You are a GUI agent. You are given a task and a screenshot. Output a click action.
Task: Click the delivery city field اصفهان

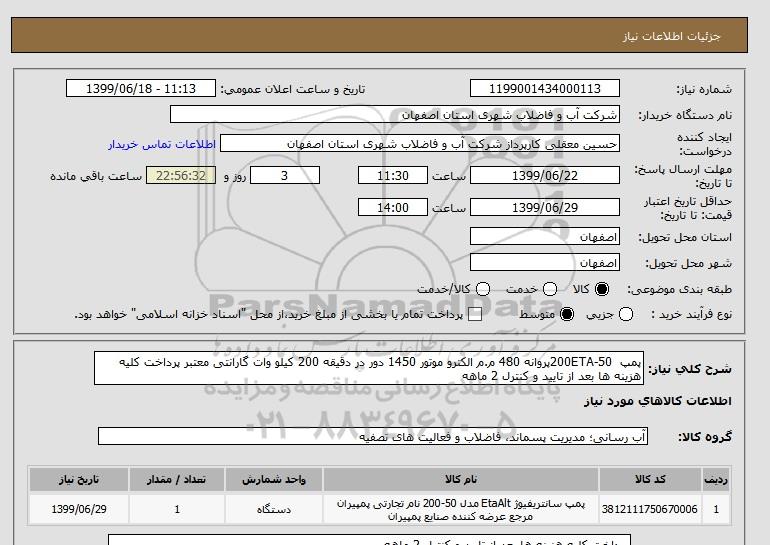coord(545,263)
